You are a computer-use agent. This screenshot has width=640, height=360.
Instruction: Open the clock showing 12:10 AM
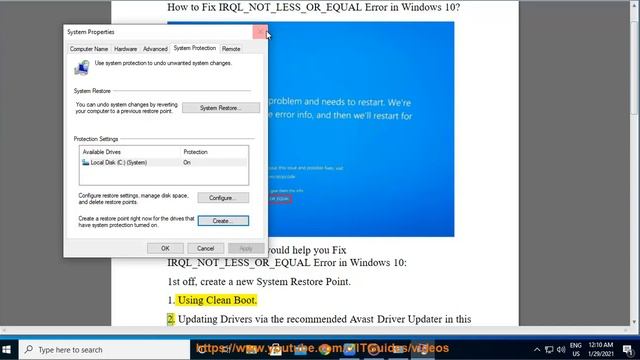click(x=600, y=349)
